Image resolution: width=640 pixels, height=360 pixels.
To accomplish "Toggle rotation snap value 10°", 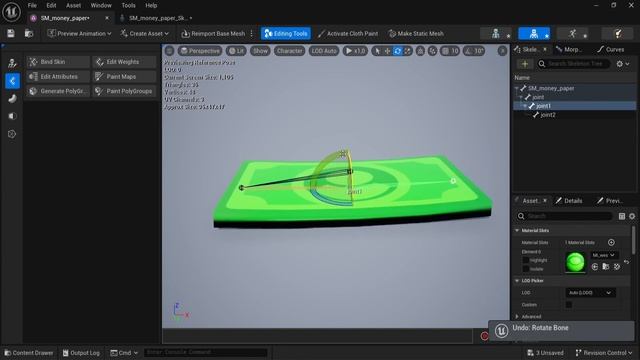I will 474,51.
